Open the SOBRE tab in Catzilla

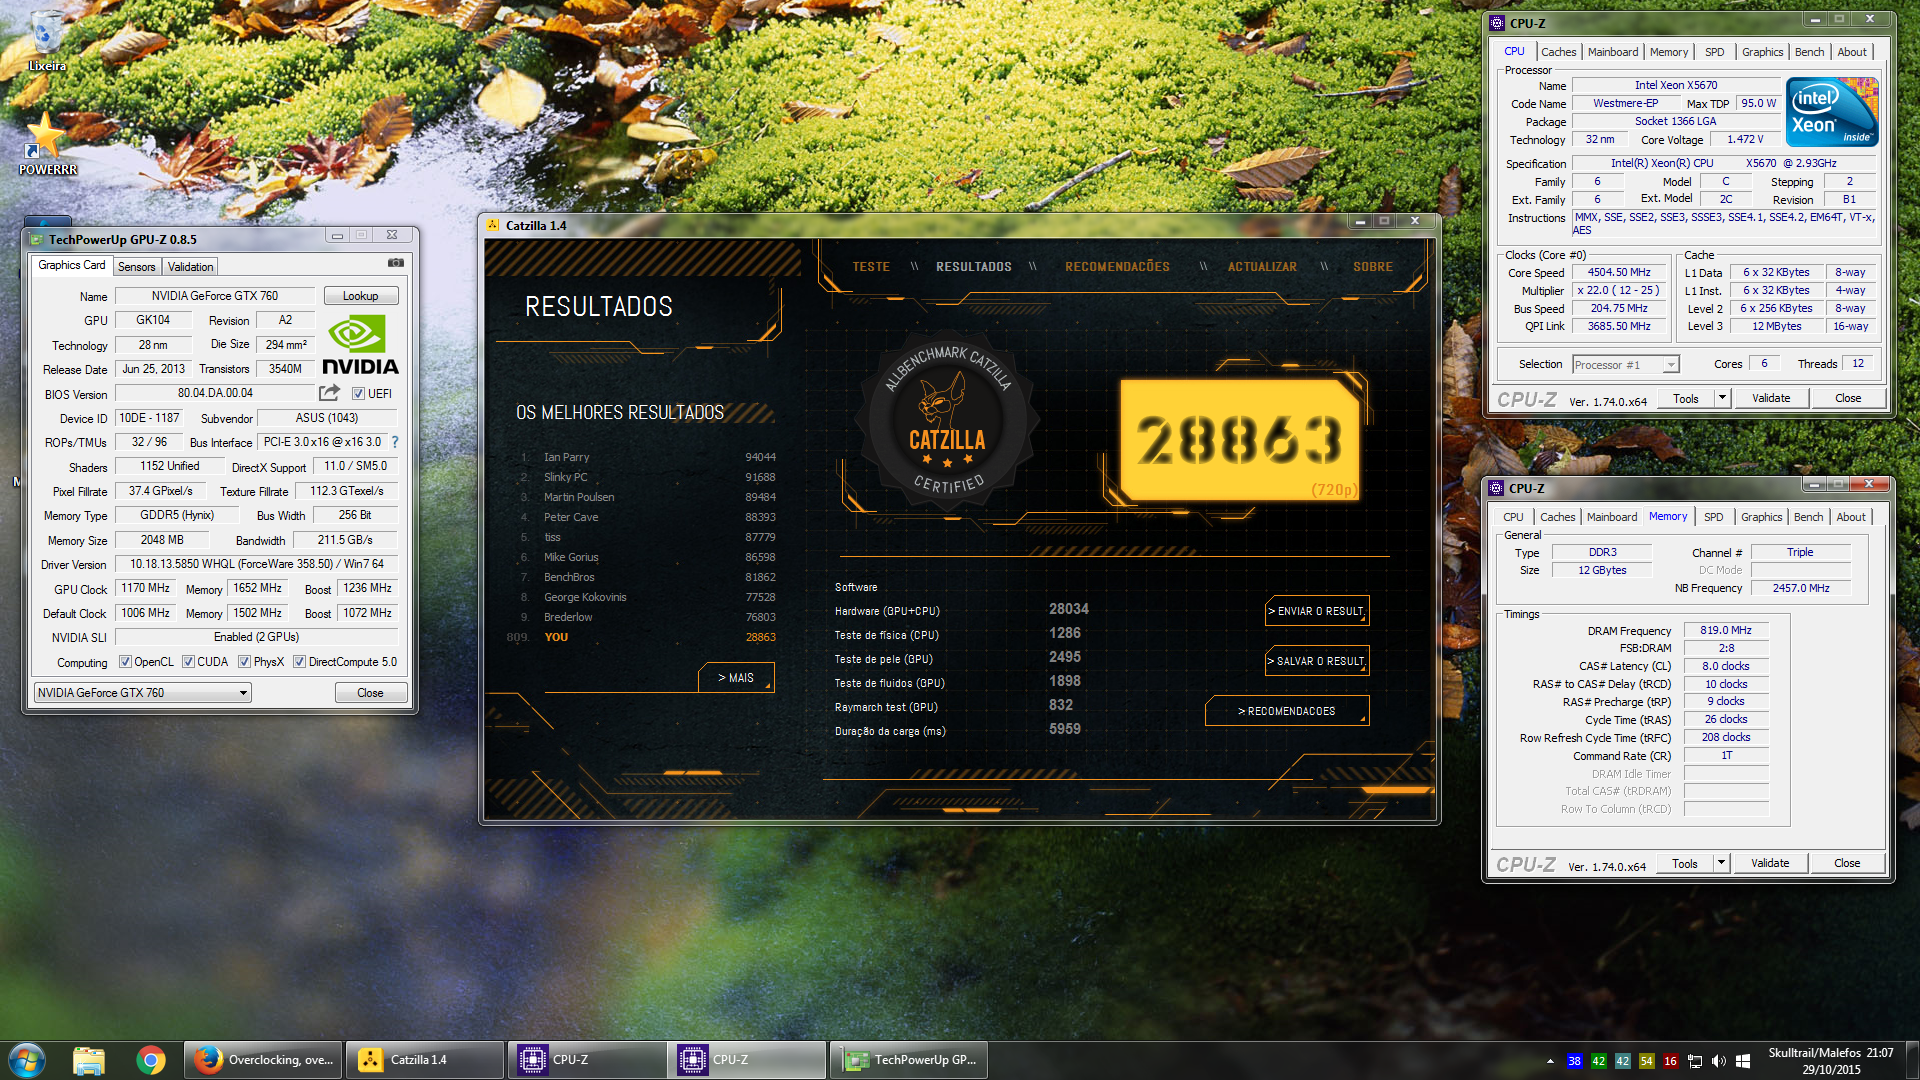coord(1373,267)
